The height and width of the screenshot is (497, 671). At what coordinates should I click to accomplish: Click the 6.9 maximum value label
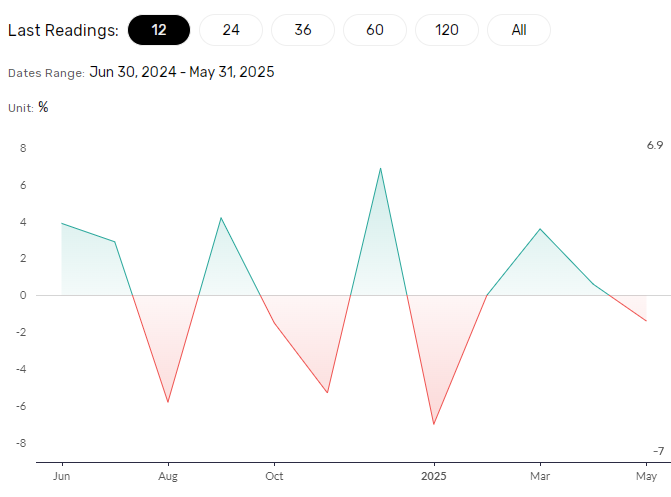[x=655, y=146]
